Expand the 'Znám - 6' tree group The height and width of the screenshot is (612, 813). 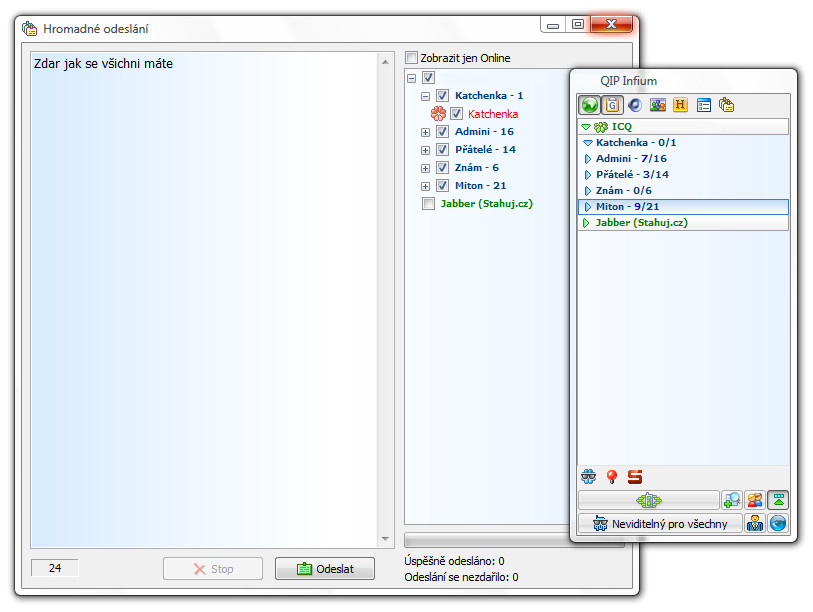click(426, 169)
